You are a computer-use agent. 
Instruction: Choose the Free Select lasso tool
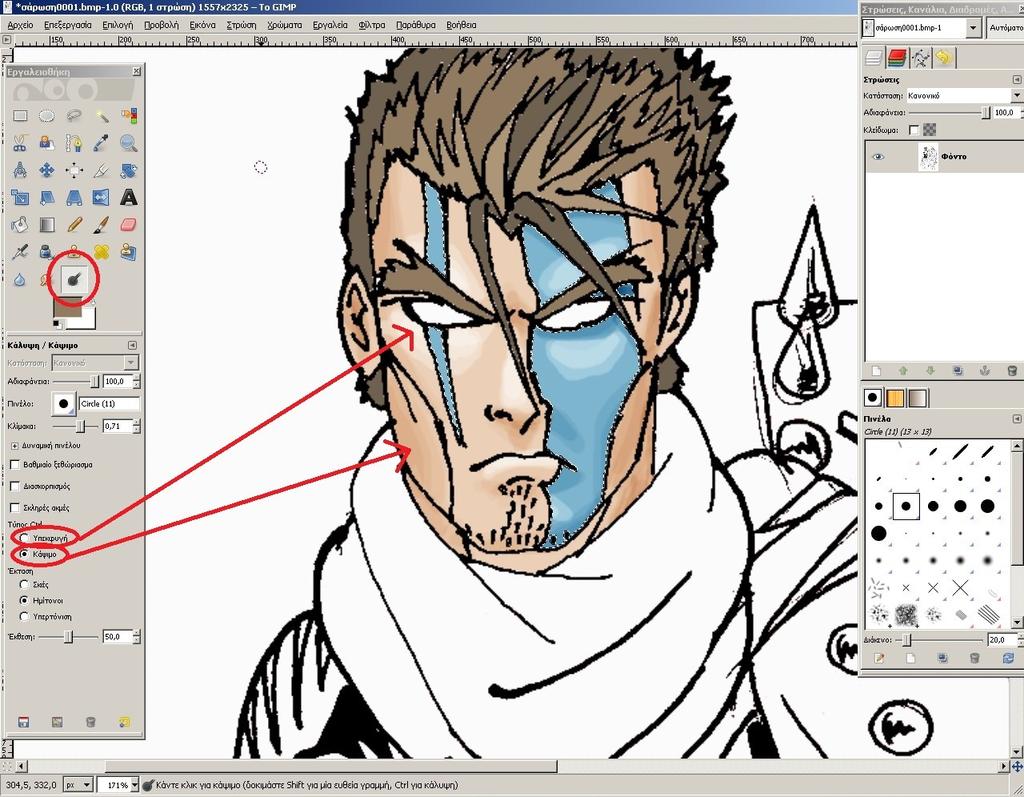74,116
